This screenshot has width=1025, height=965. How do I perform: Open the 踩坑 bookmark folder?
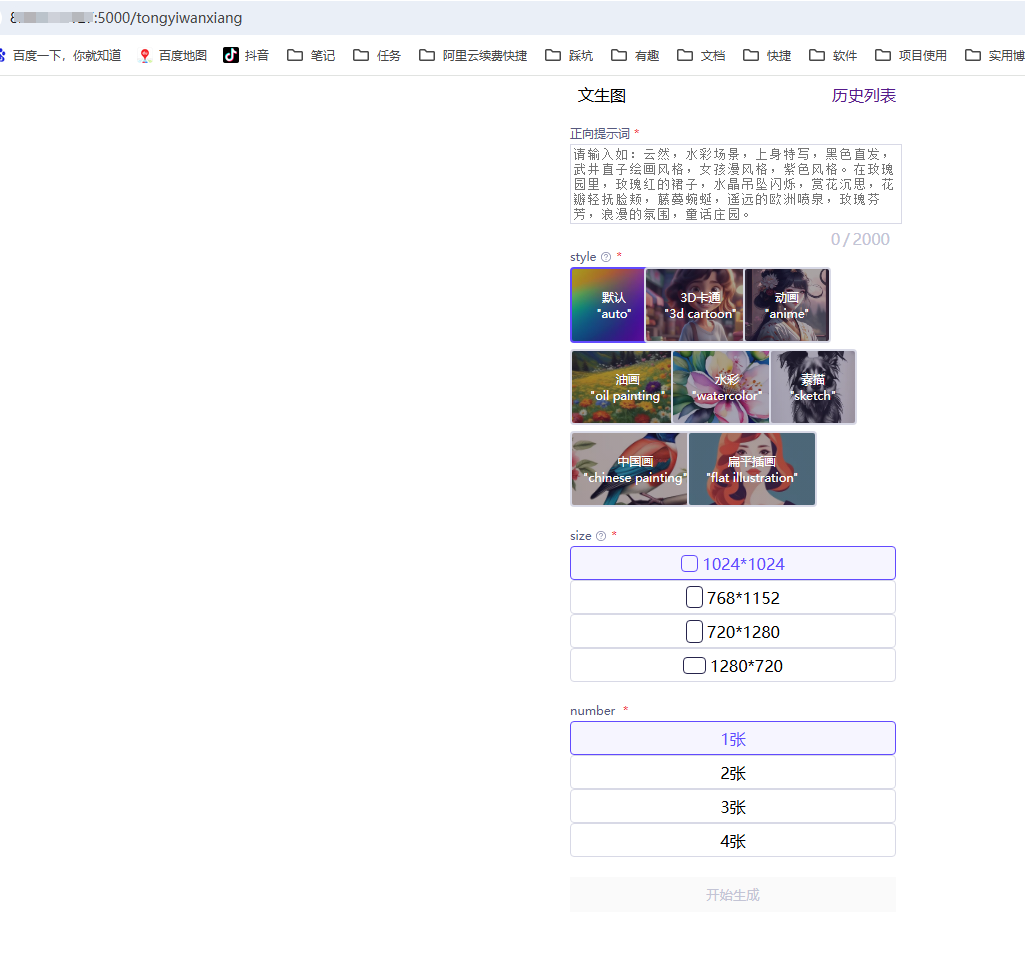(x=569, y=56)
